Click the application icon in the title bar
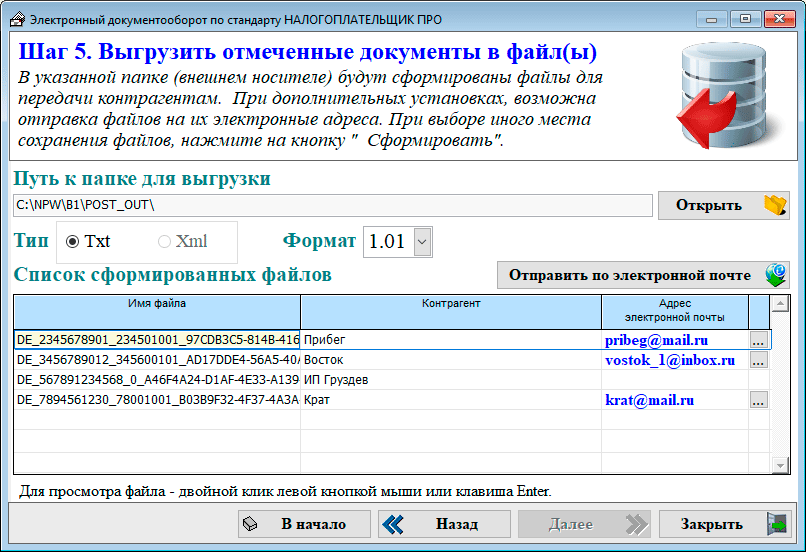 click(17, 20)
